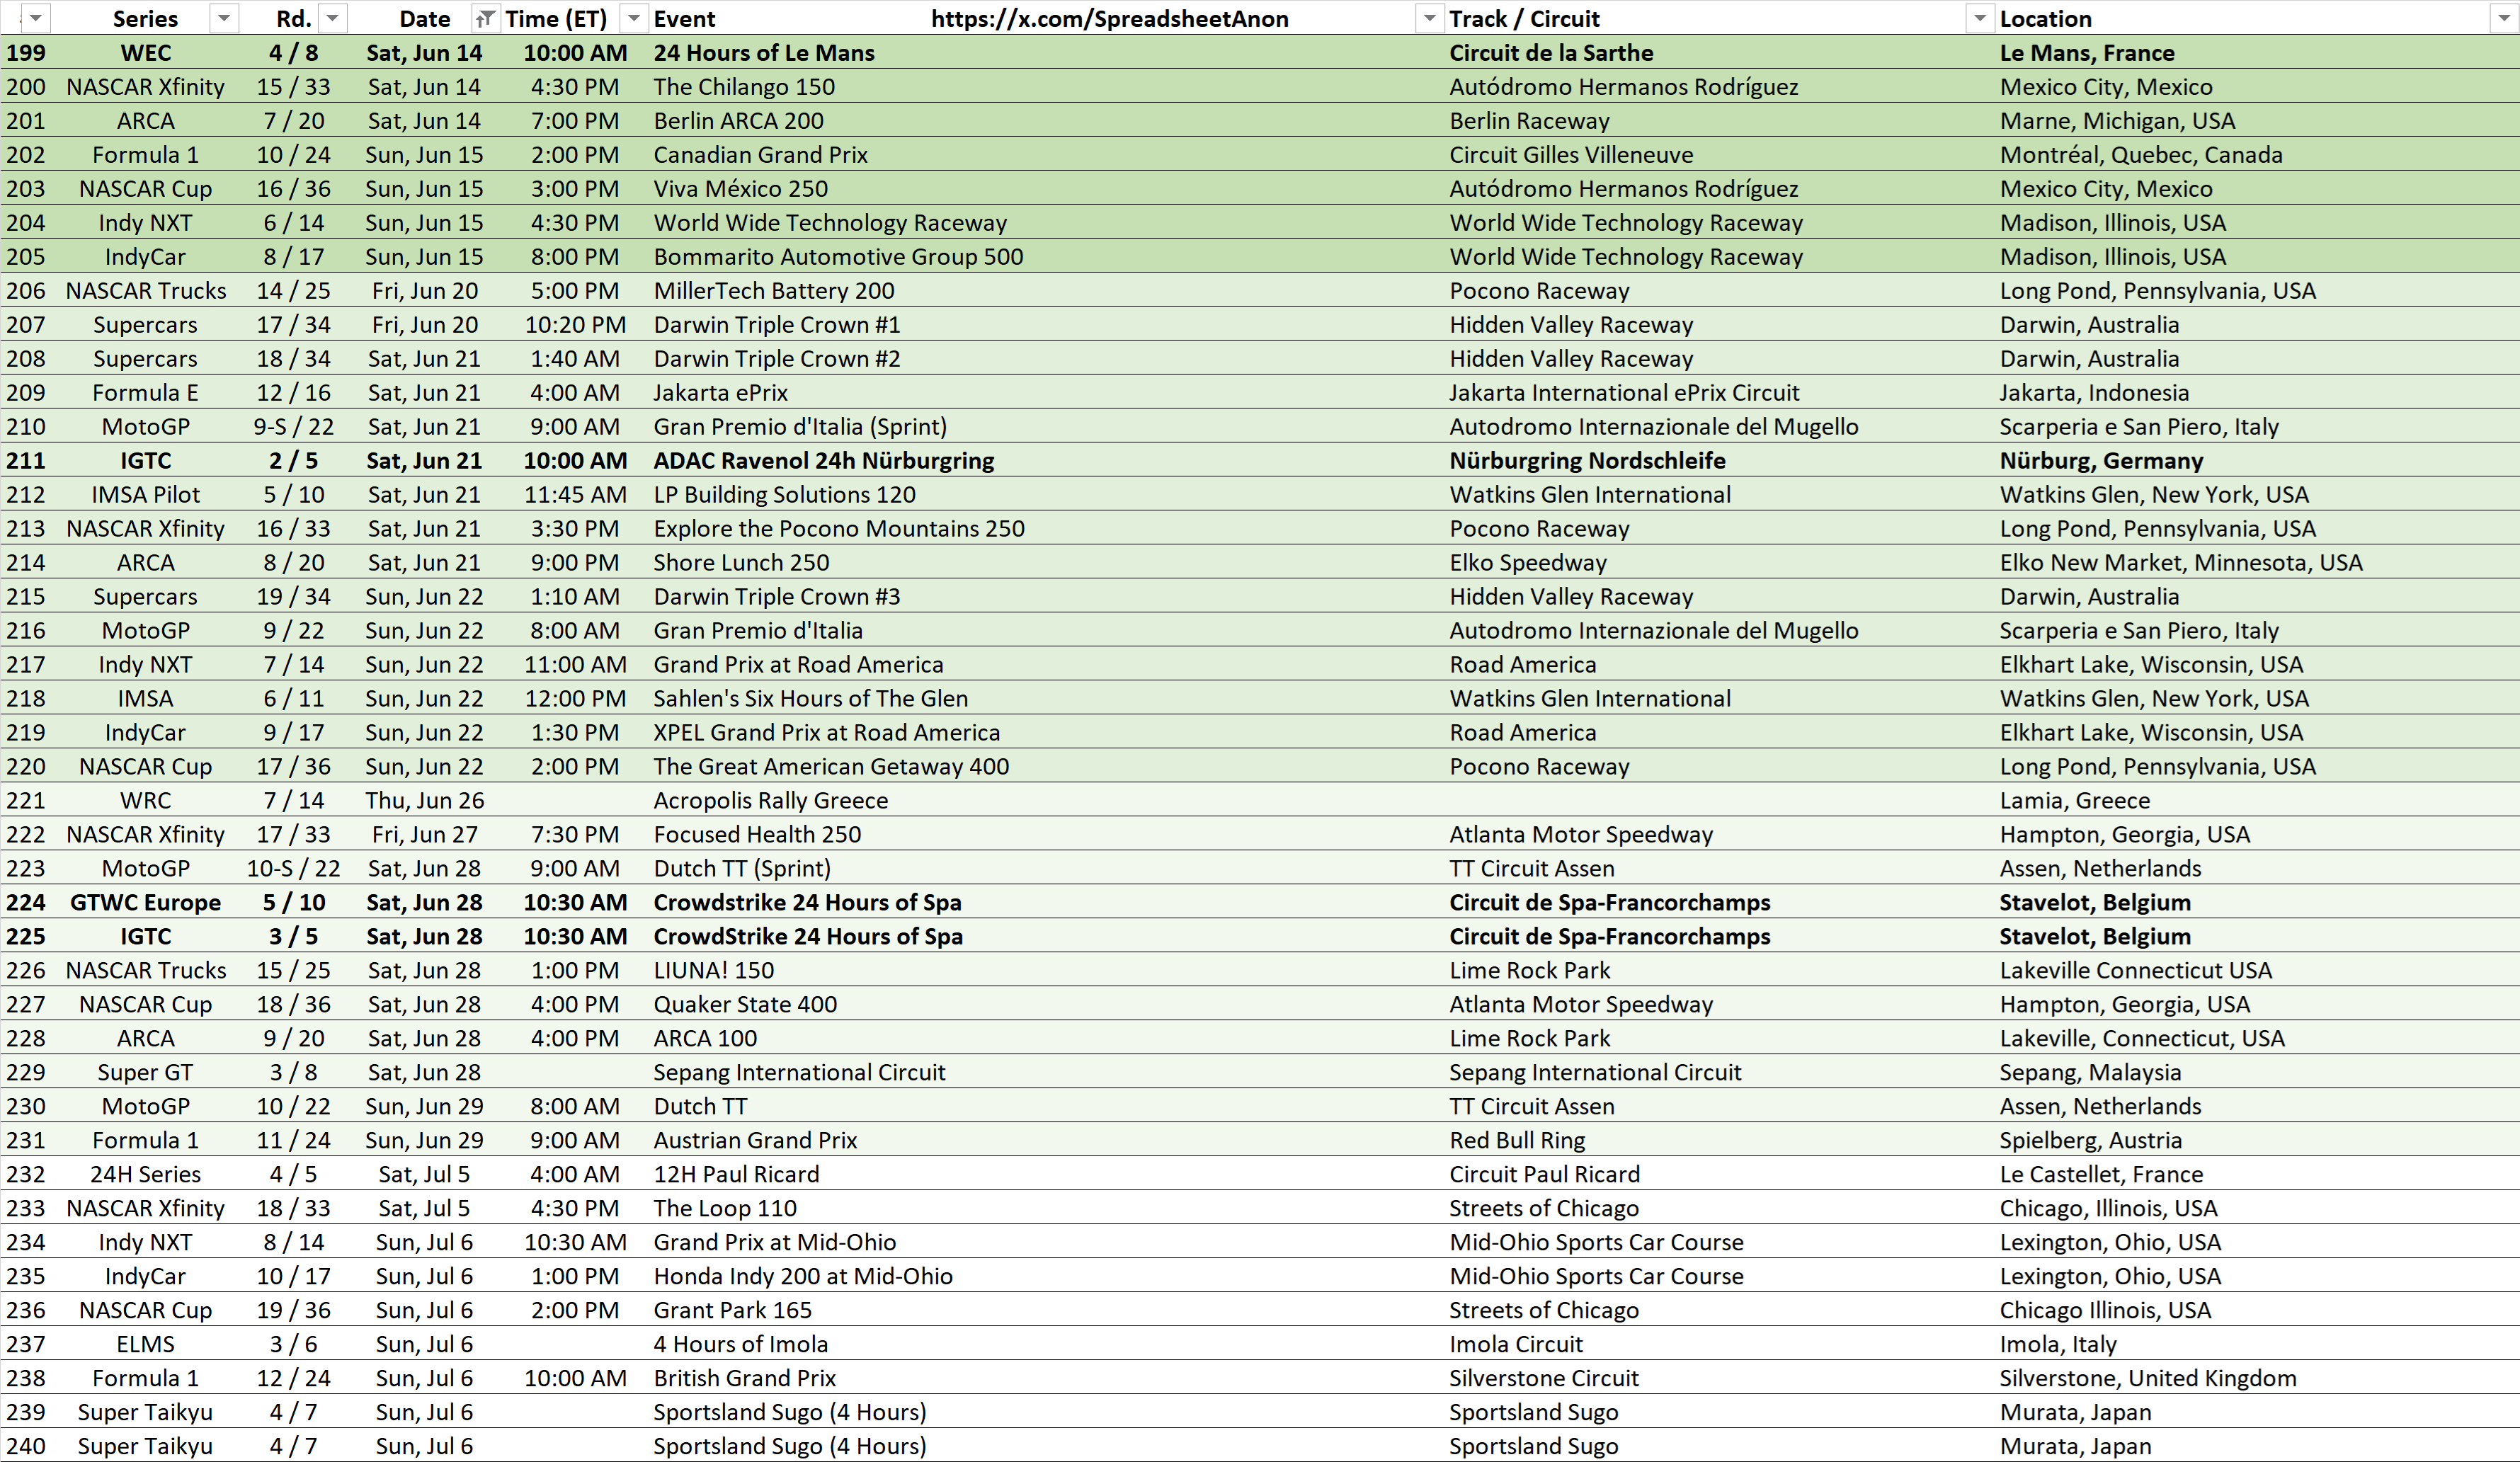Screen dimensions: 2520x1462
Task: Select the 'Circuit de la Sarthe' cell
Action: click(1551, 53)
